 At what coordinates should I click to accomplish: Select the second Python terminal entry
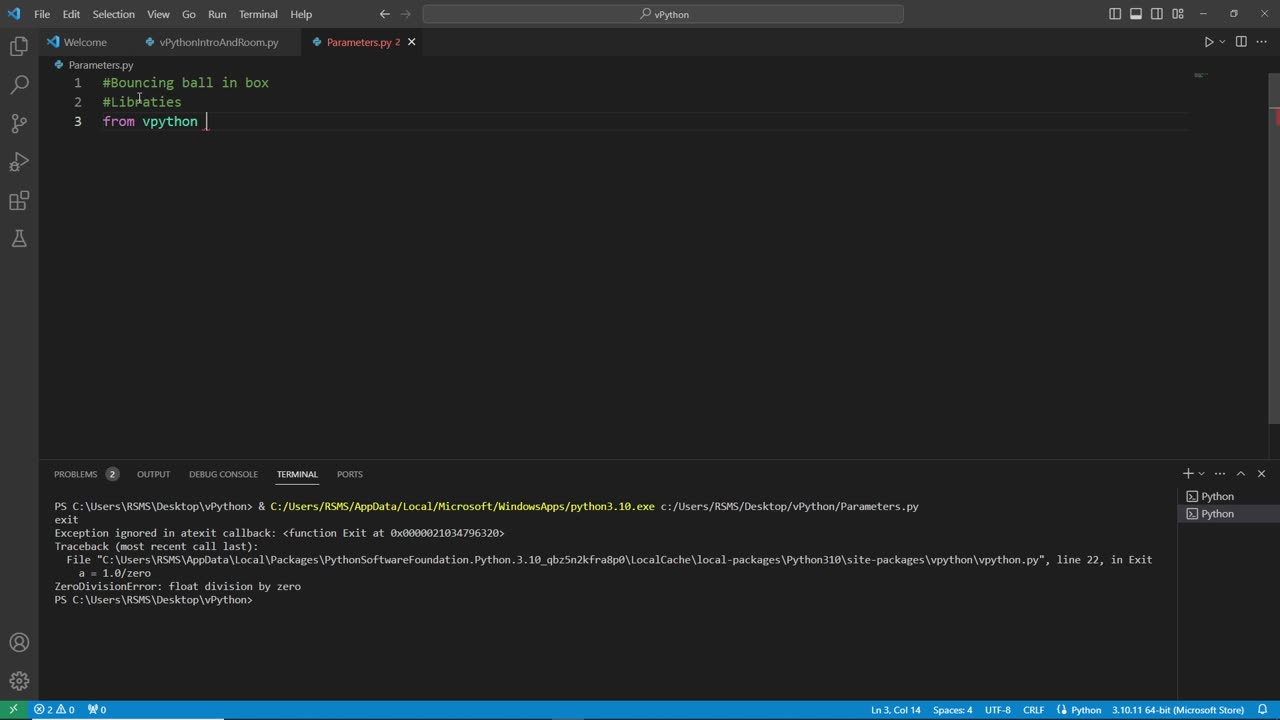[x=1228, y=514]
